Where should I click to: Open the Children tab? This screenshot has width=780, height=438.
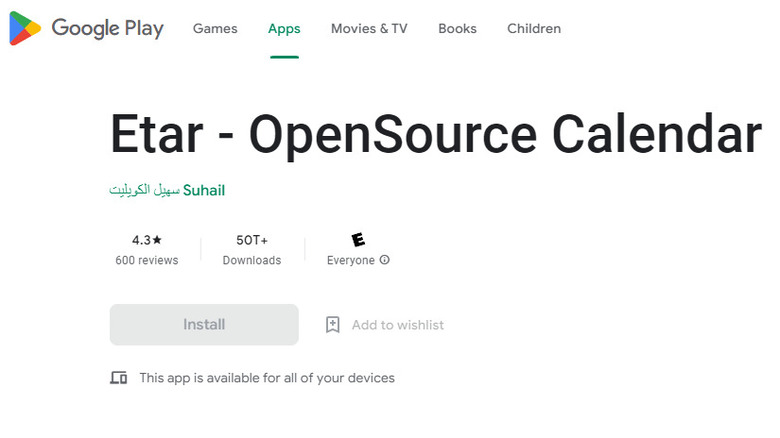click(534, 29)
